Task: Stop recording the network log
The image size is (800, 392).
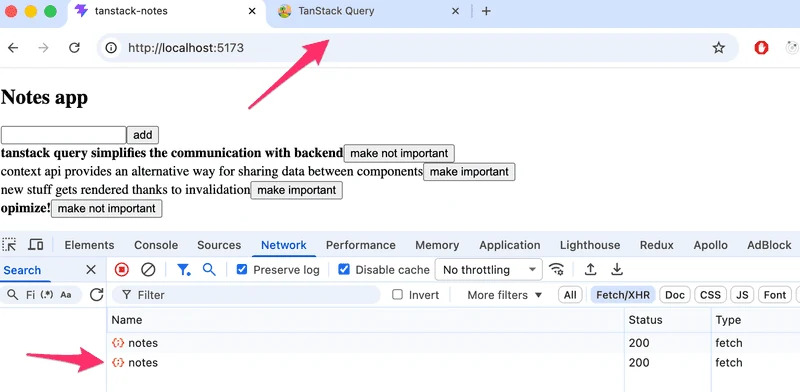Action: [x=121, y=270]
